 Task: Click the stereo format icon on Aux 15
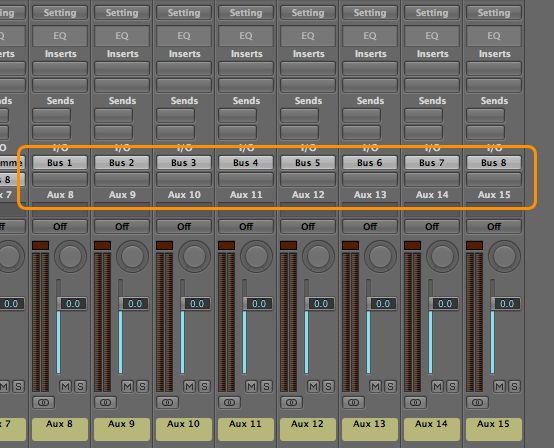[477, 402]
